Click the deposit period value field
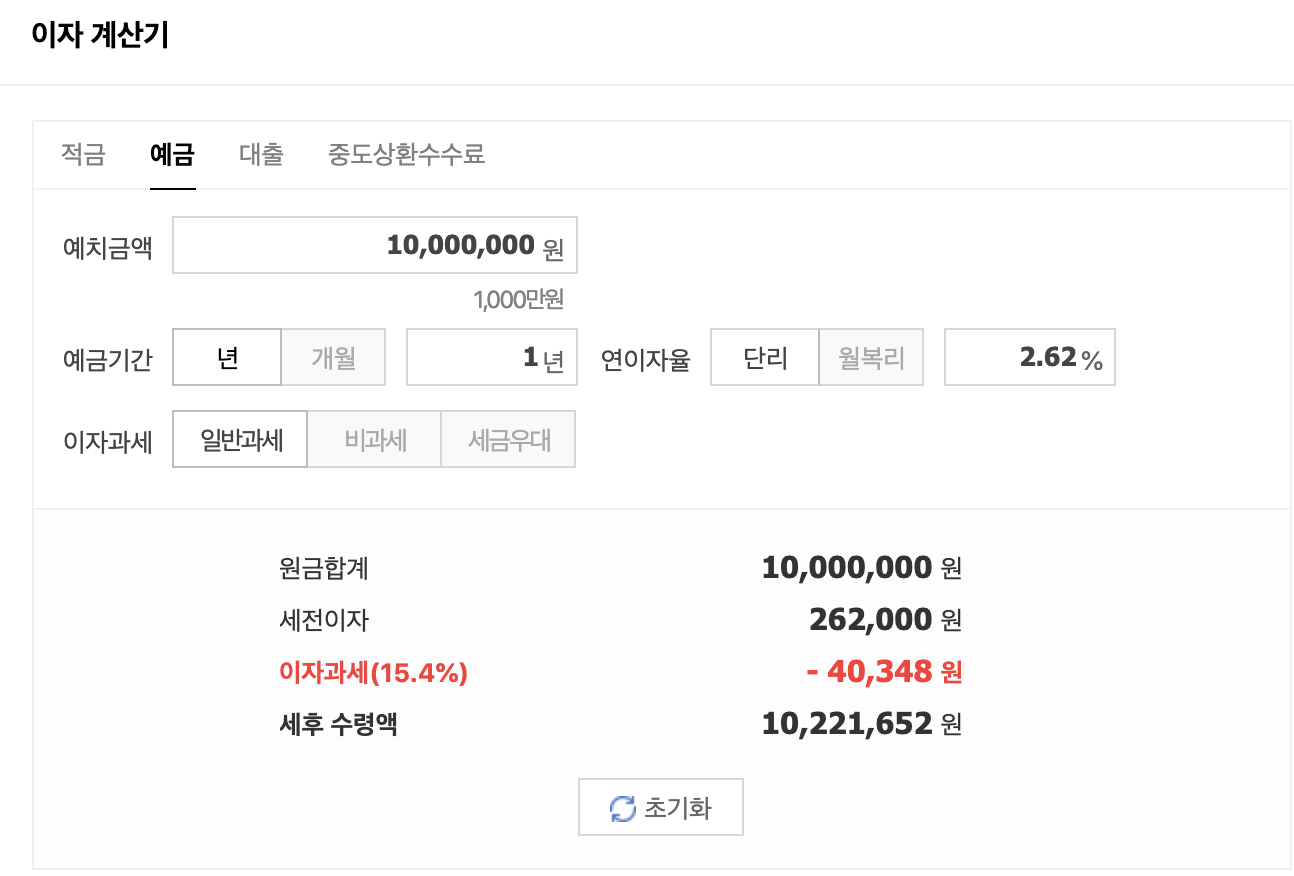1294x876 pixels. (491, 356)
